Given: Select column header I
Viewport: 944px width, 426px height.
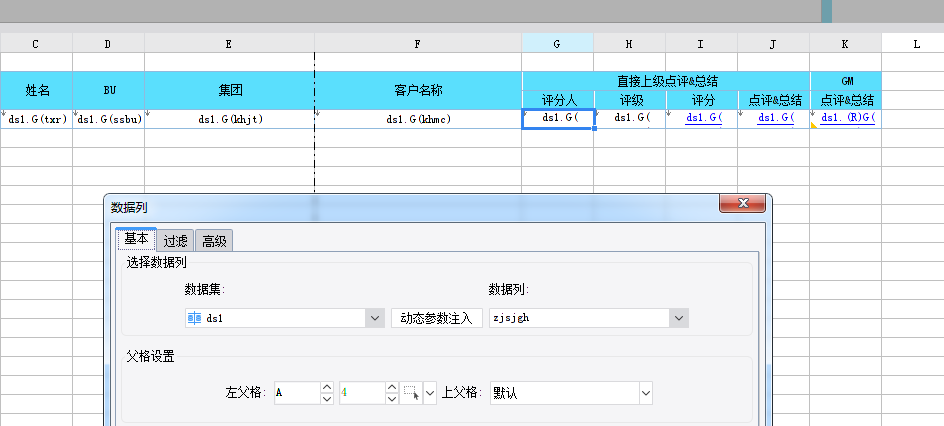Looking at the screenshot, I should coord(701,43).
